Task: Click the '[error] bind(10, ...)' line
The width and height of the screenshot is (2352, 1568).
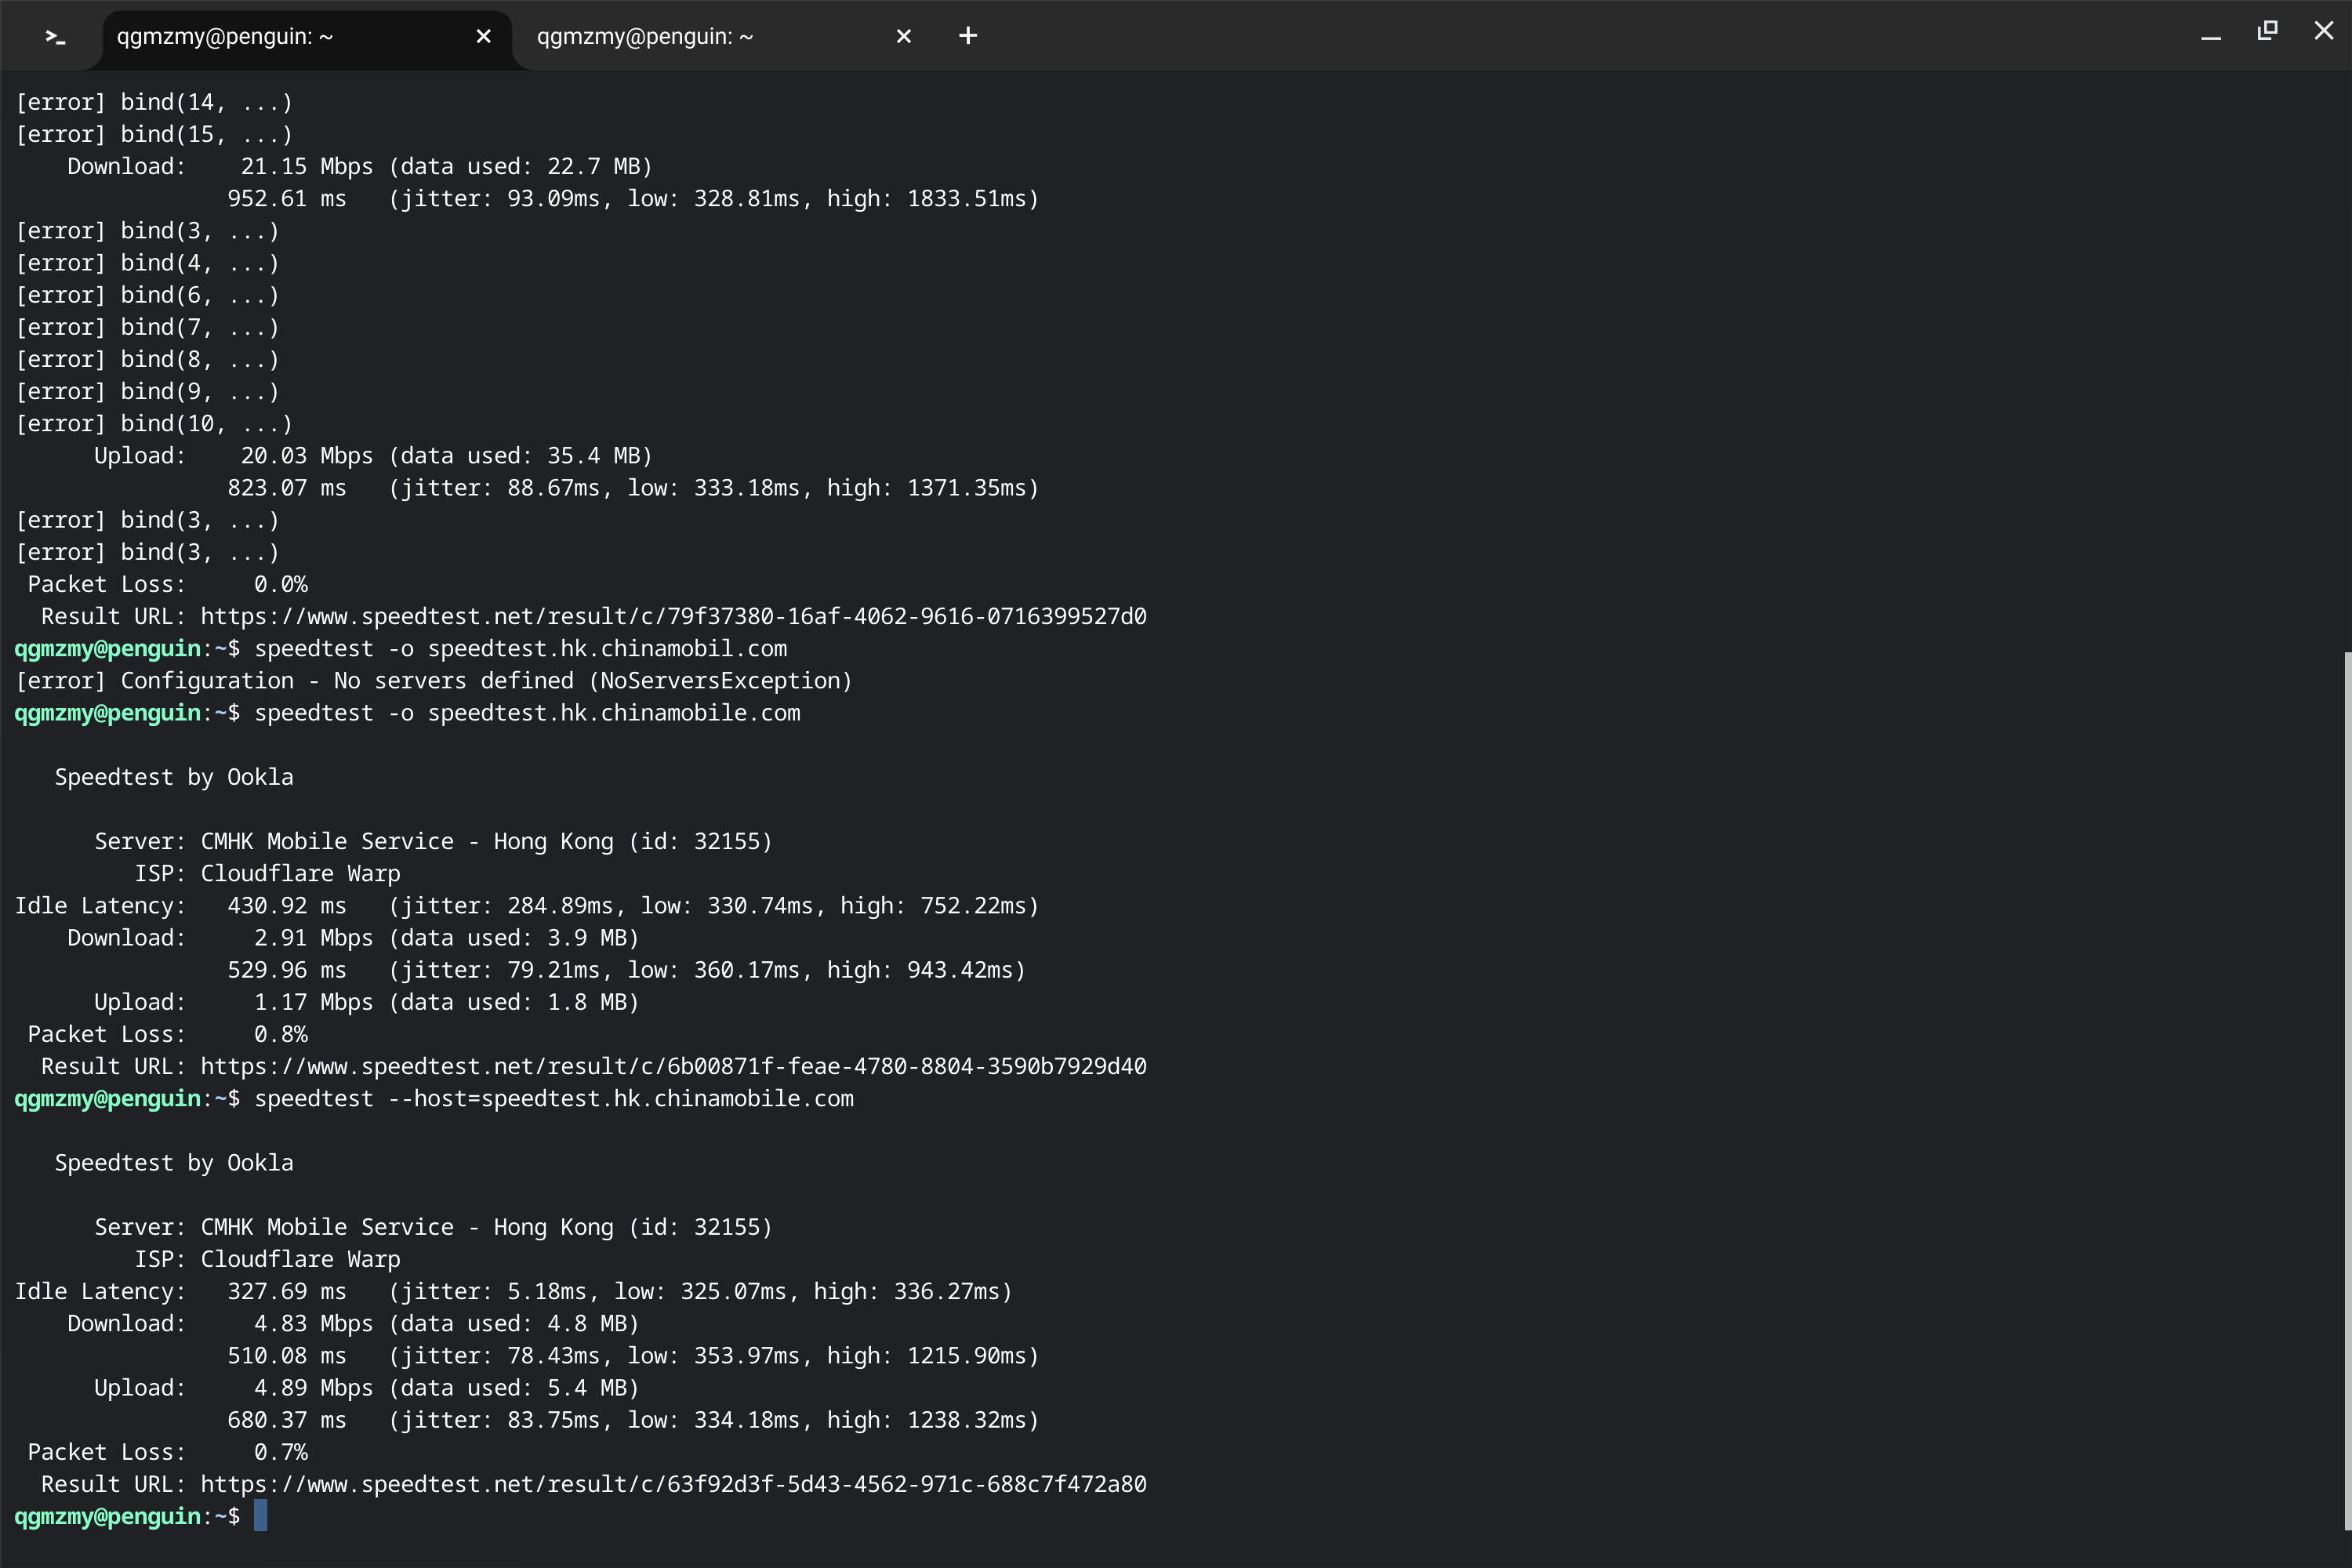Action: point(153,424)
